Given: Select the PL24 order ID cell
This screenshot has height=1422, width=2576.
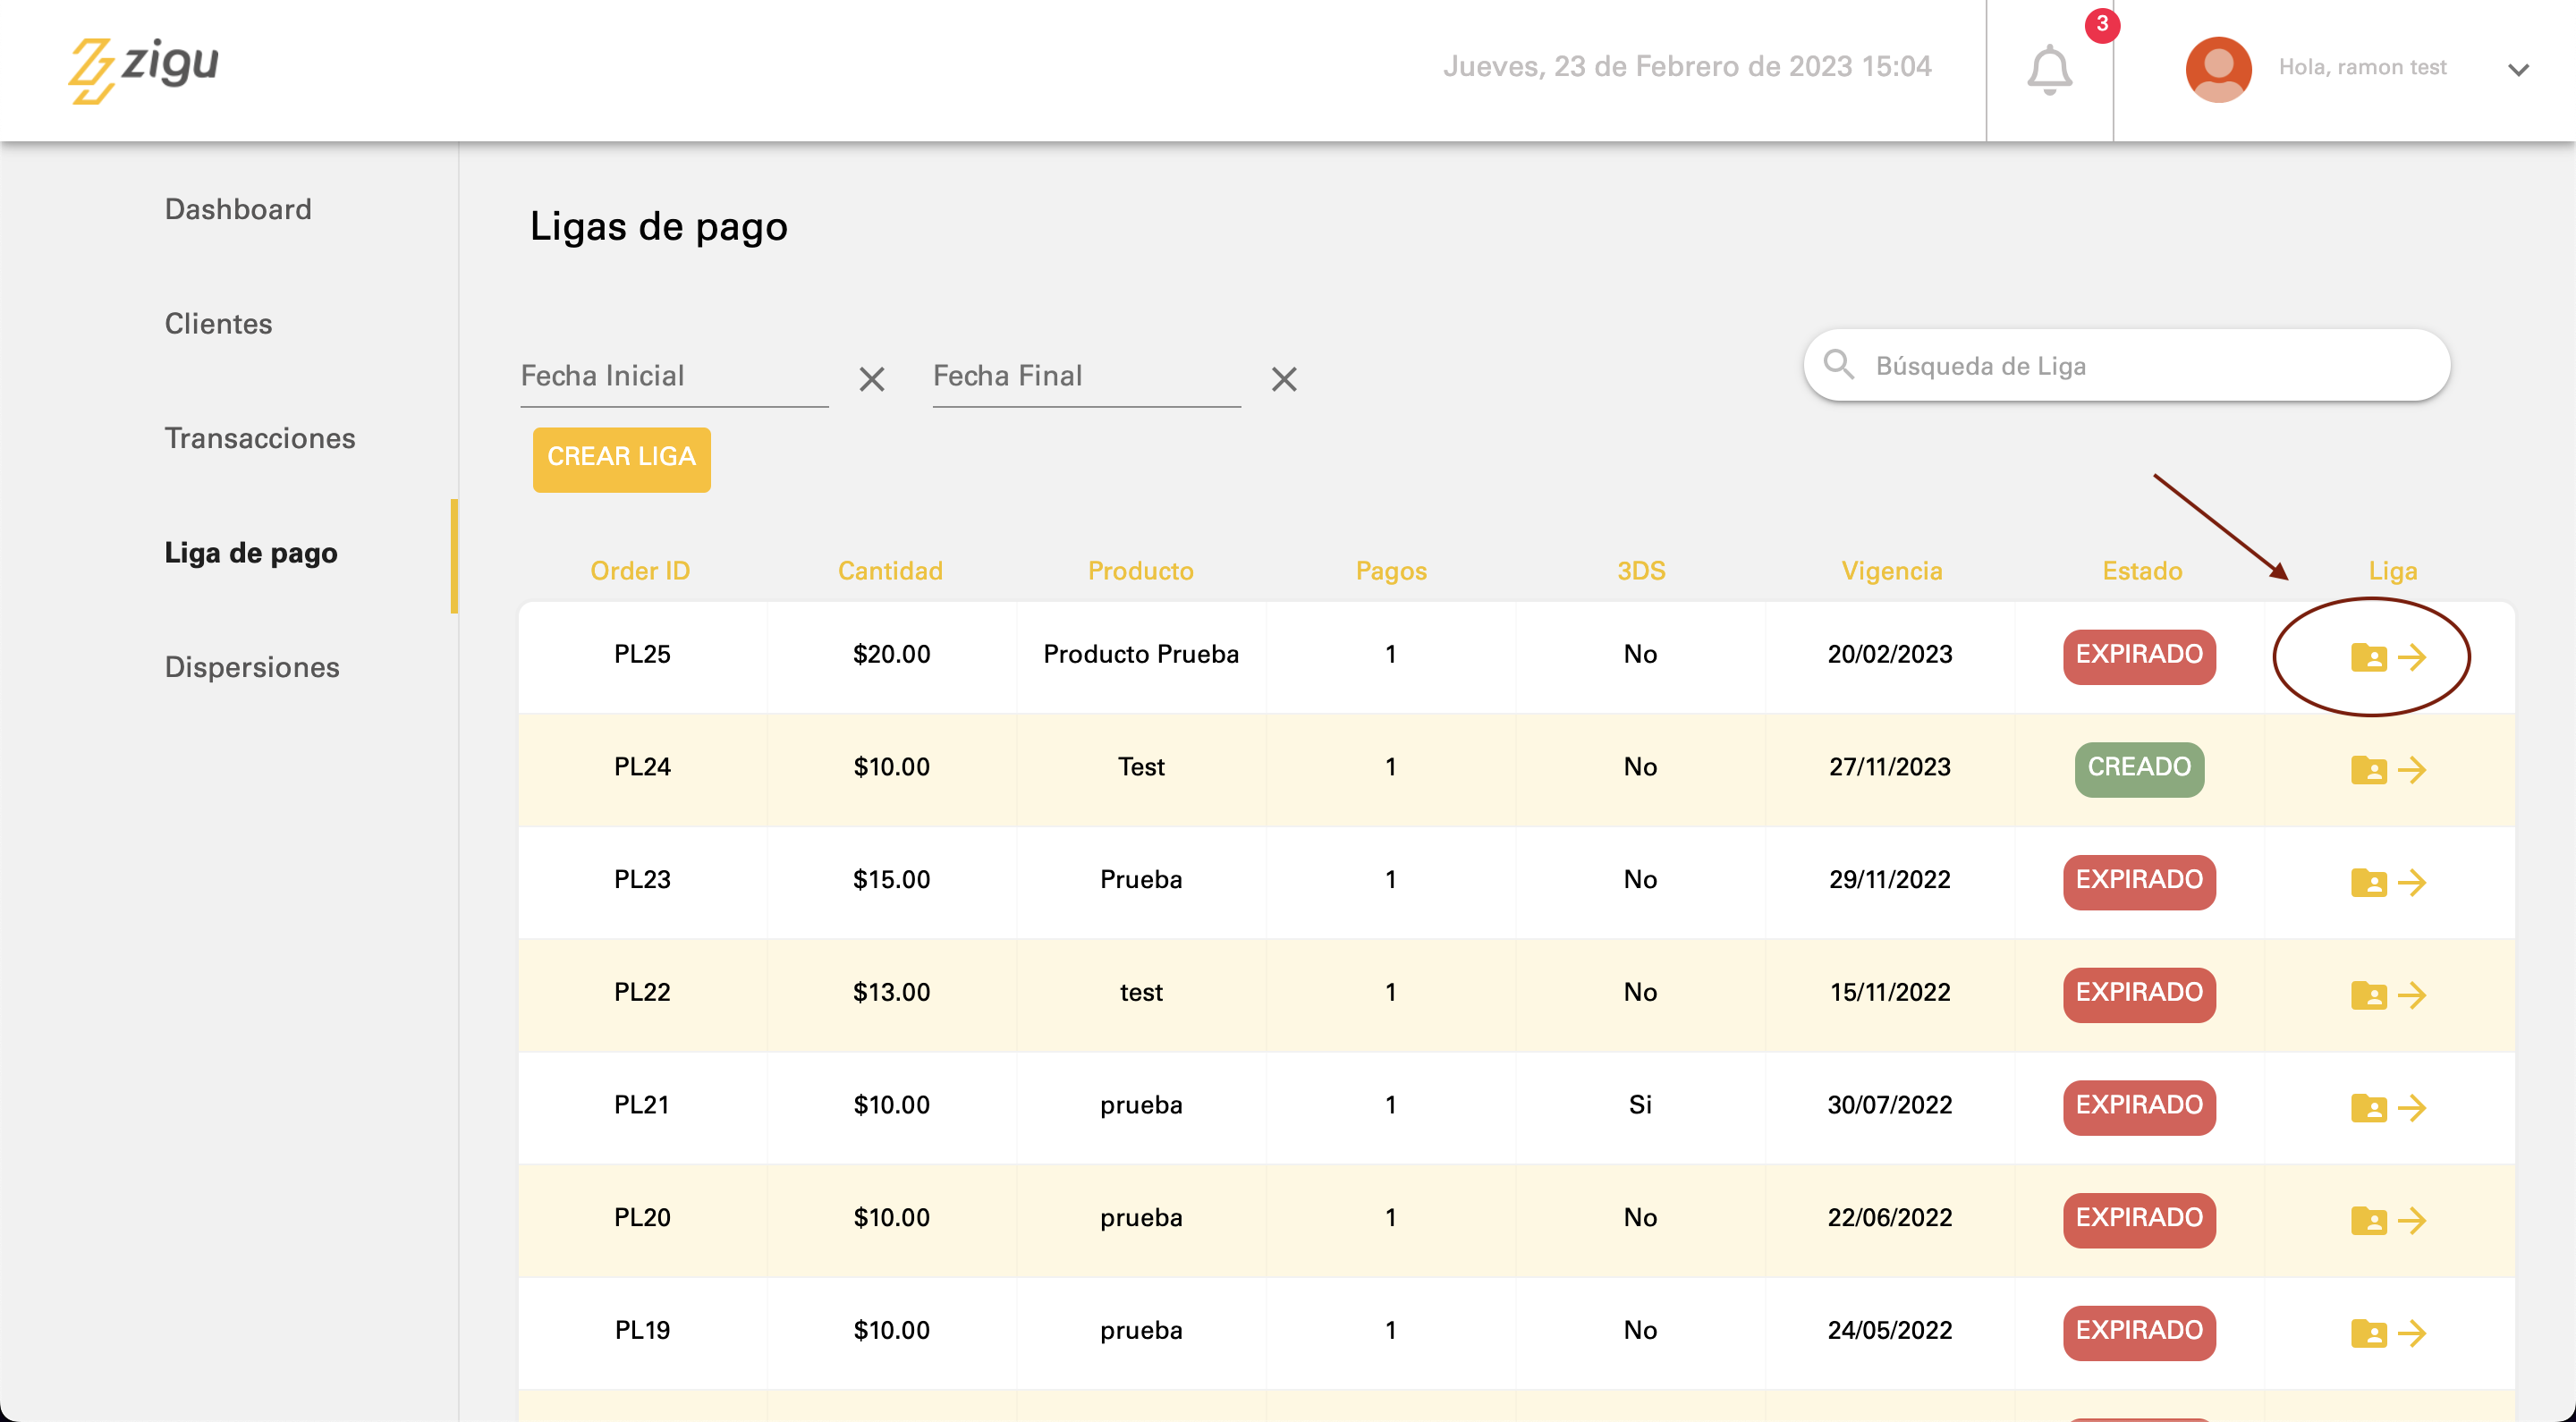Looking at the screenshot, I should point(642,768).
